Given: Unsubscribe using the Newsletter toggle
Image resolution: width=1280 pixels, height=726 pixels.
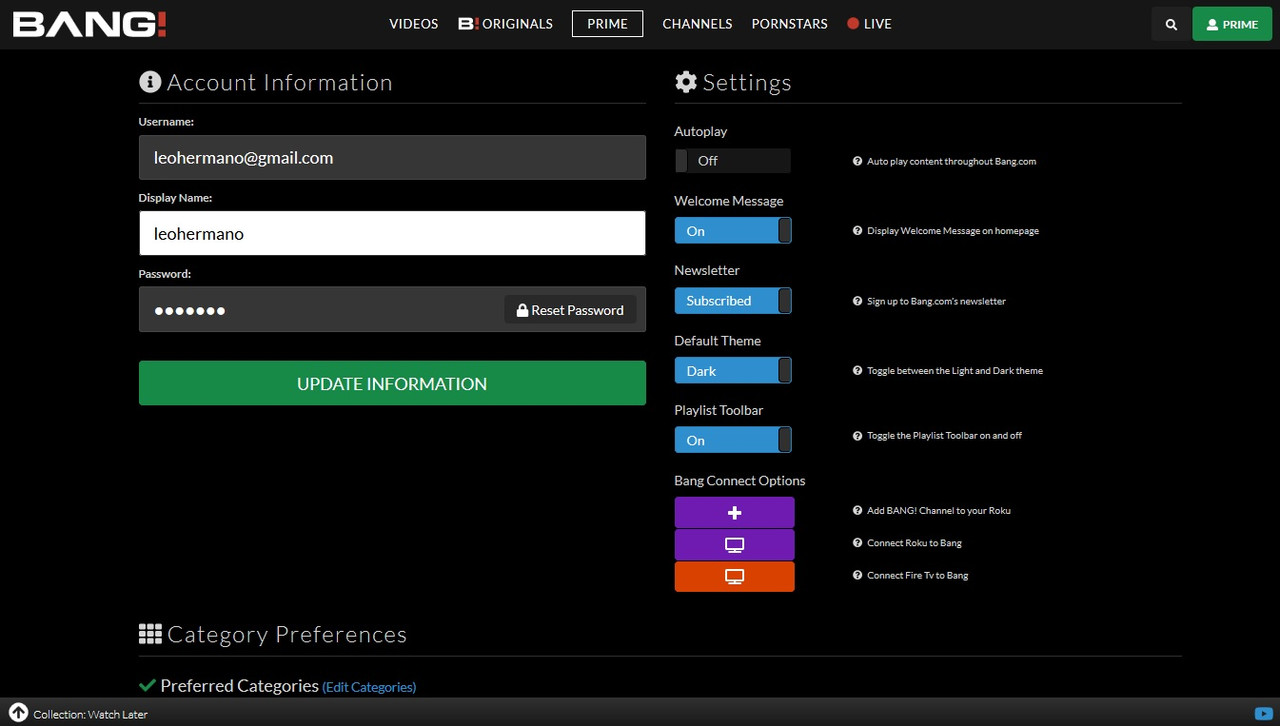Looking at the screenshot, I should (732, 301).
